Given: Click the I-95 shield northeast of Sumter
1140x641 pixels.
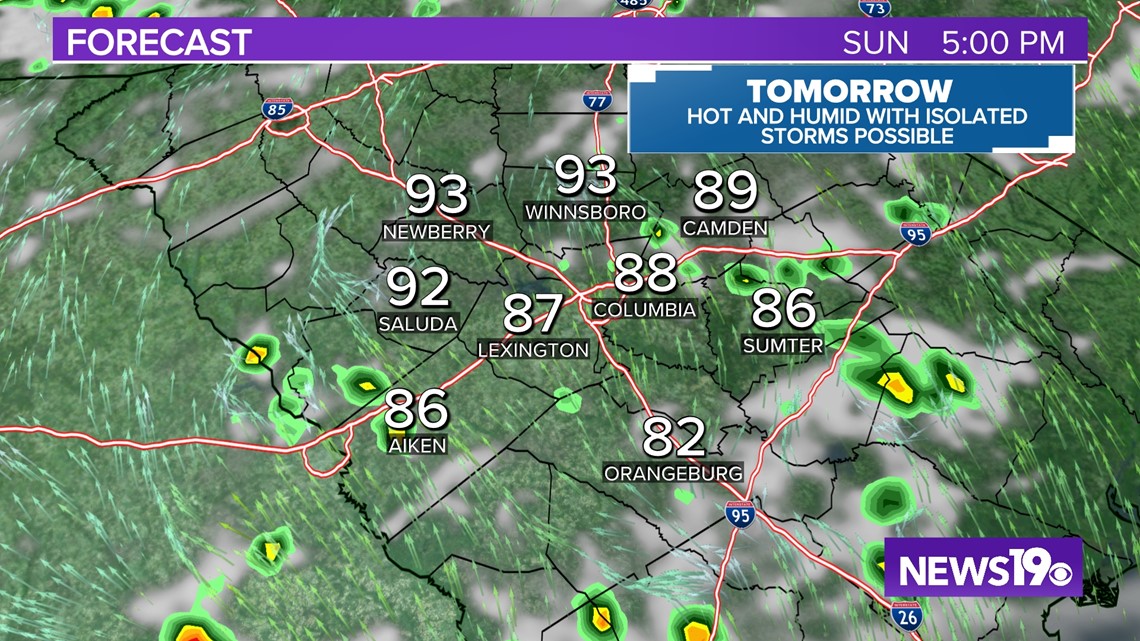Looking at the screenshot, I should click(x=915, y=234).
